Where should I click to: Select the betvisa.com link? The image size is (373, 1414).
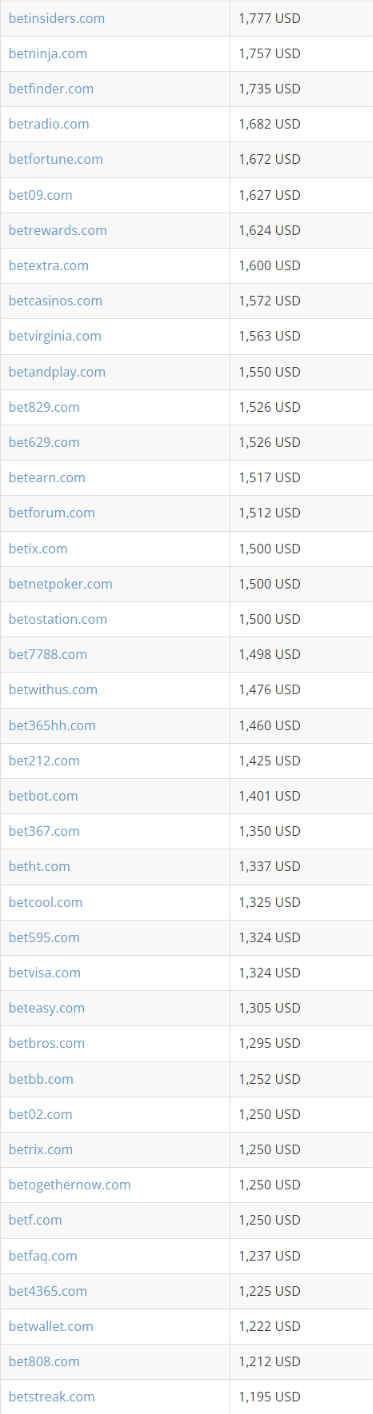[45, 972]
